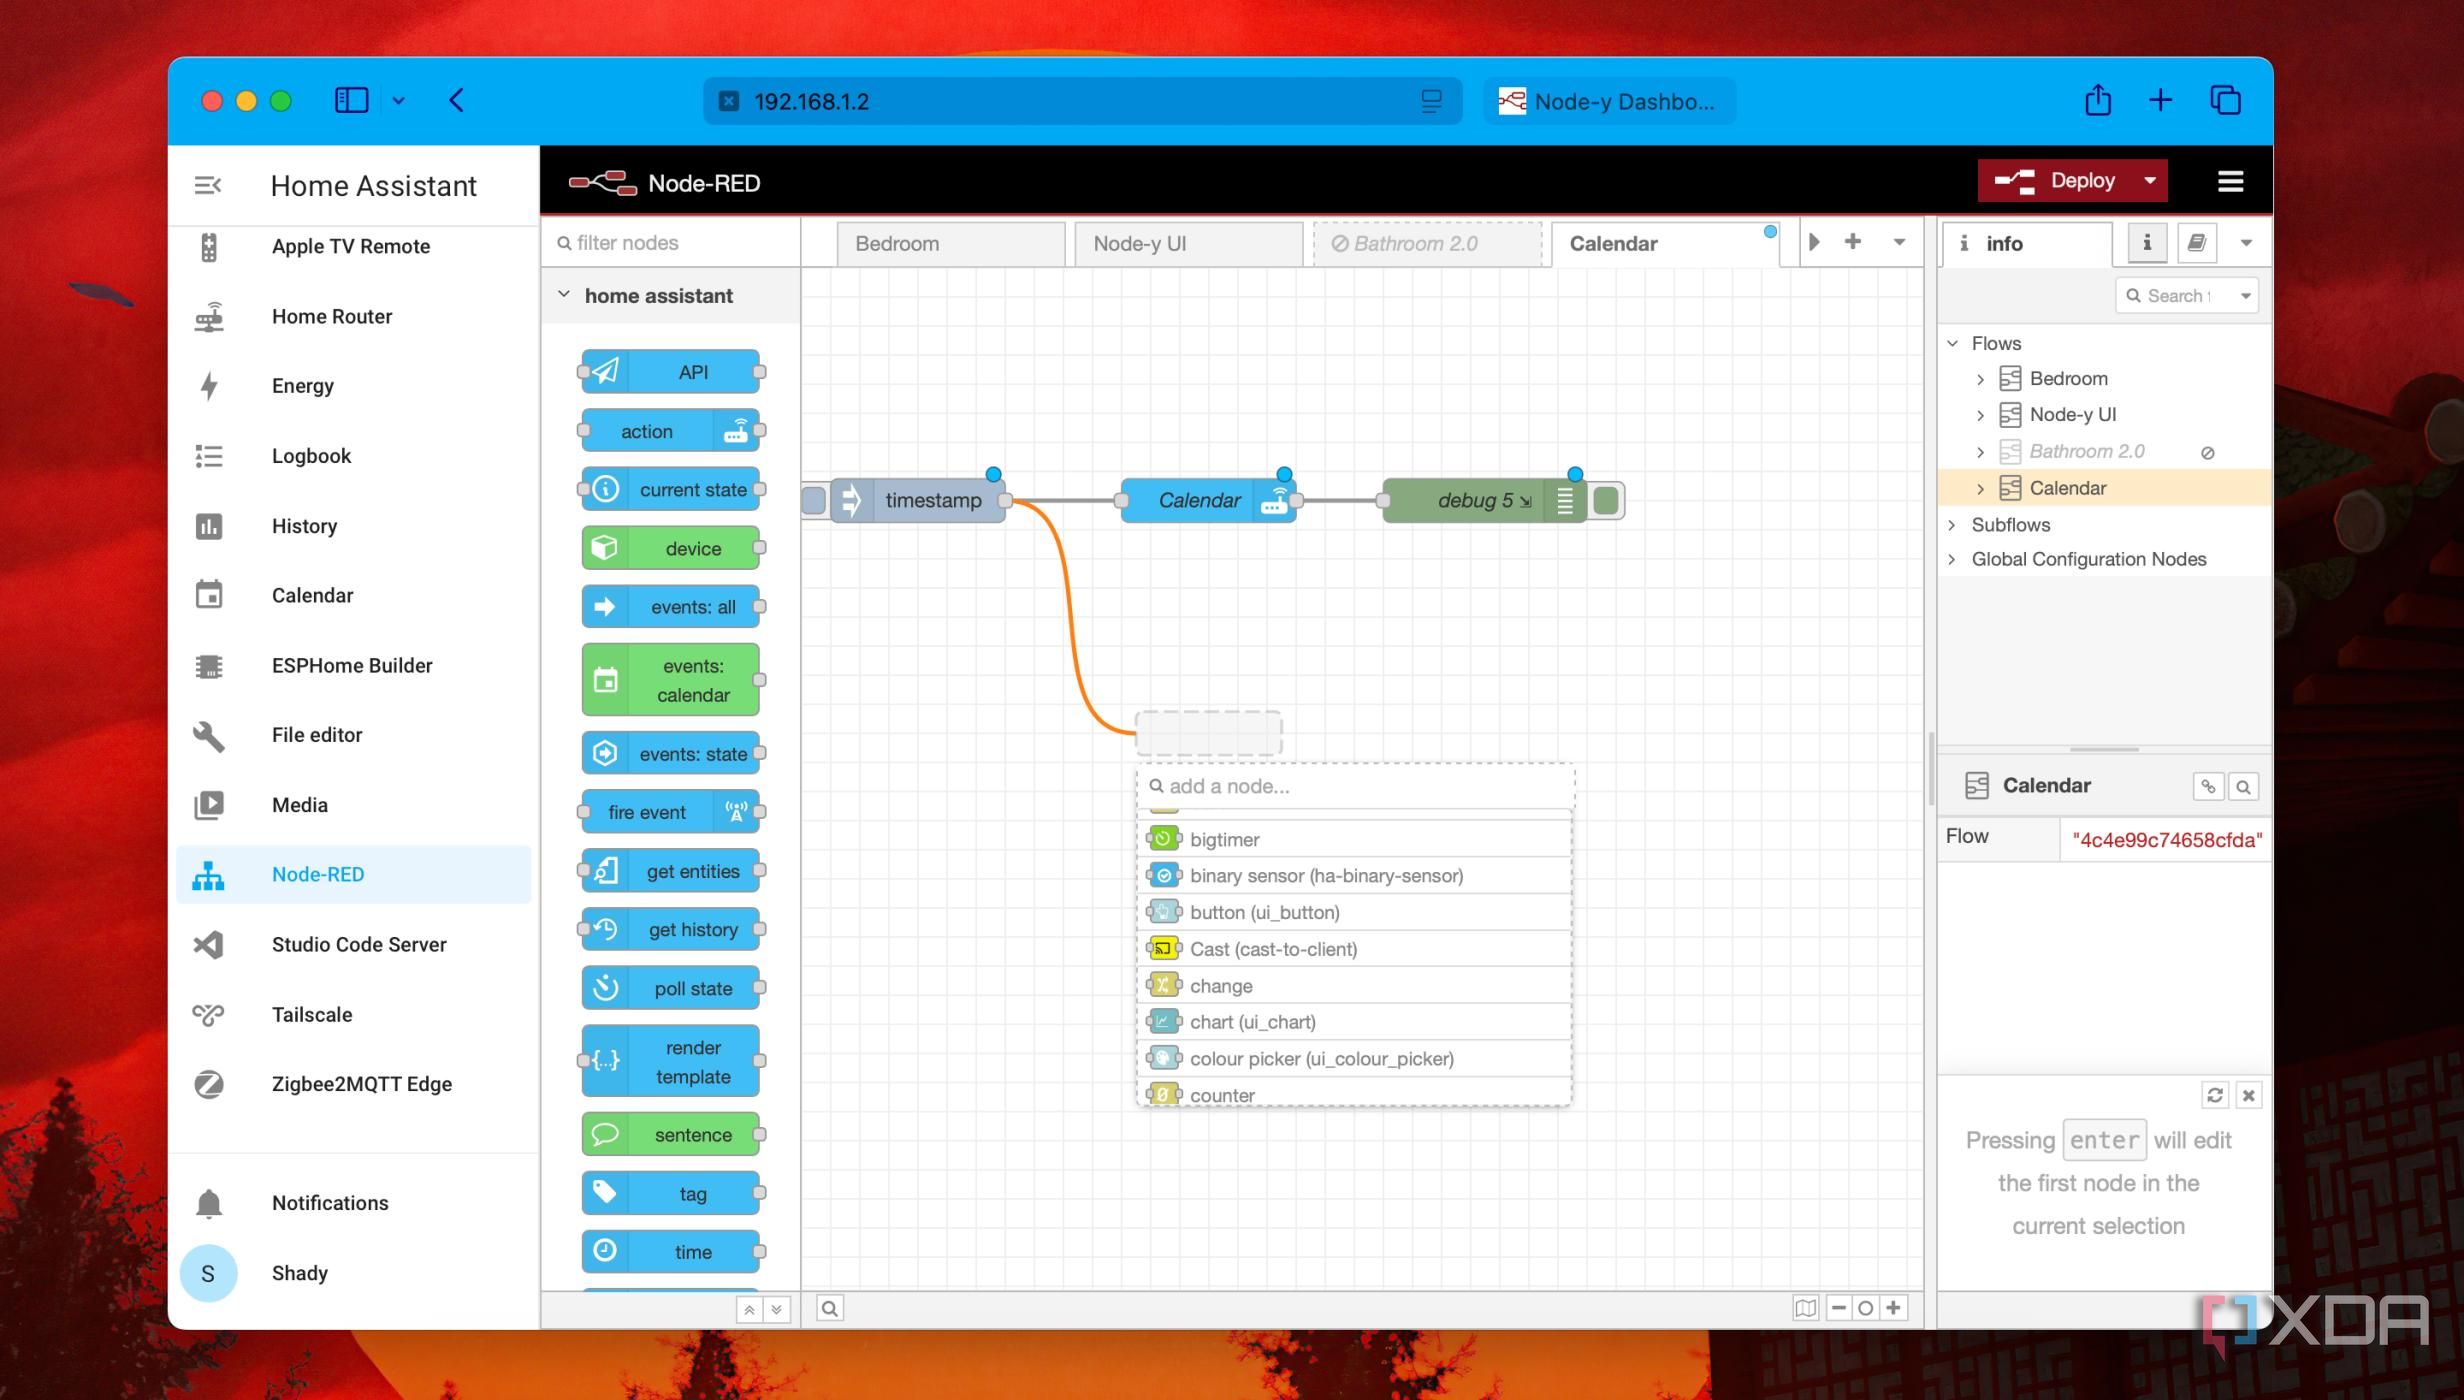
Task: Select the events: state palette node
Action: pyautogui.click(x=670, y=753)
